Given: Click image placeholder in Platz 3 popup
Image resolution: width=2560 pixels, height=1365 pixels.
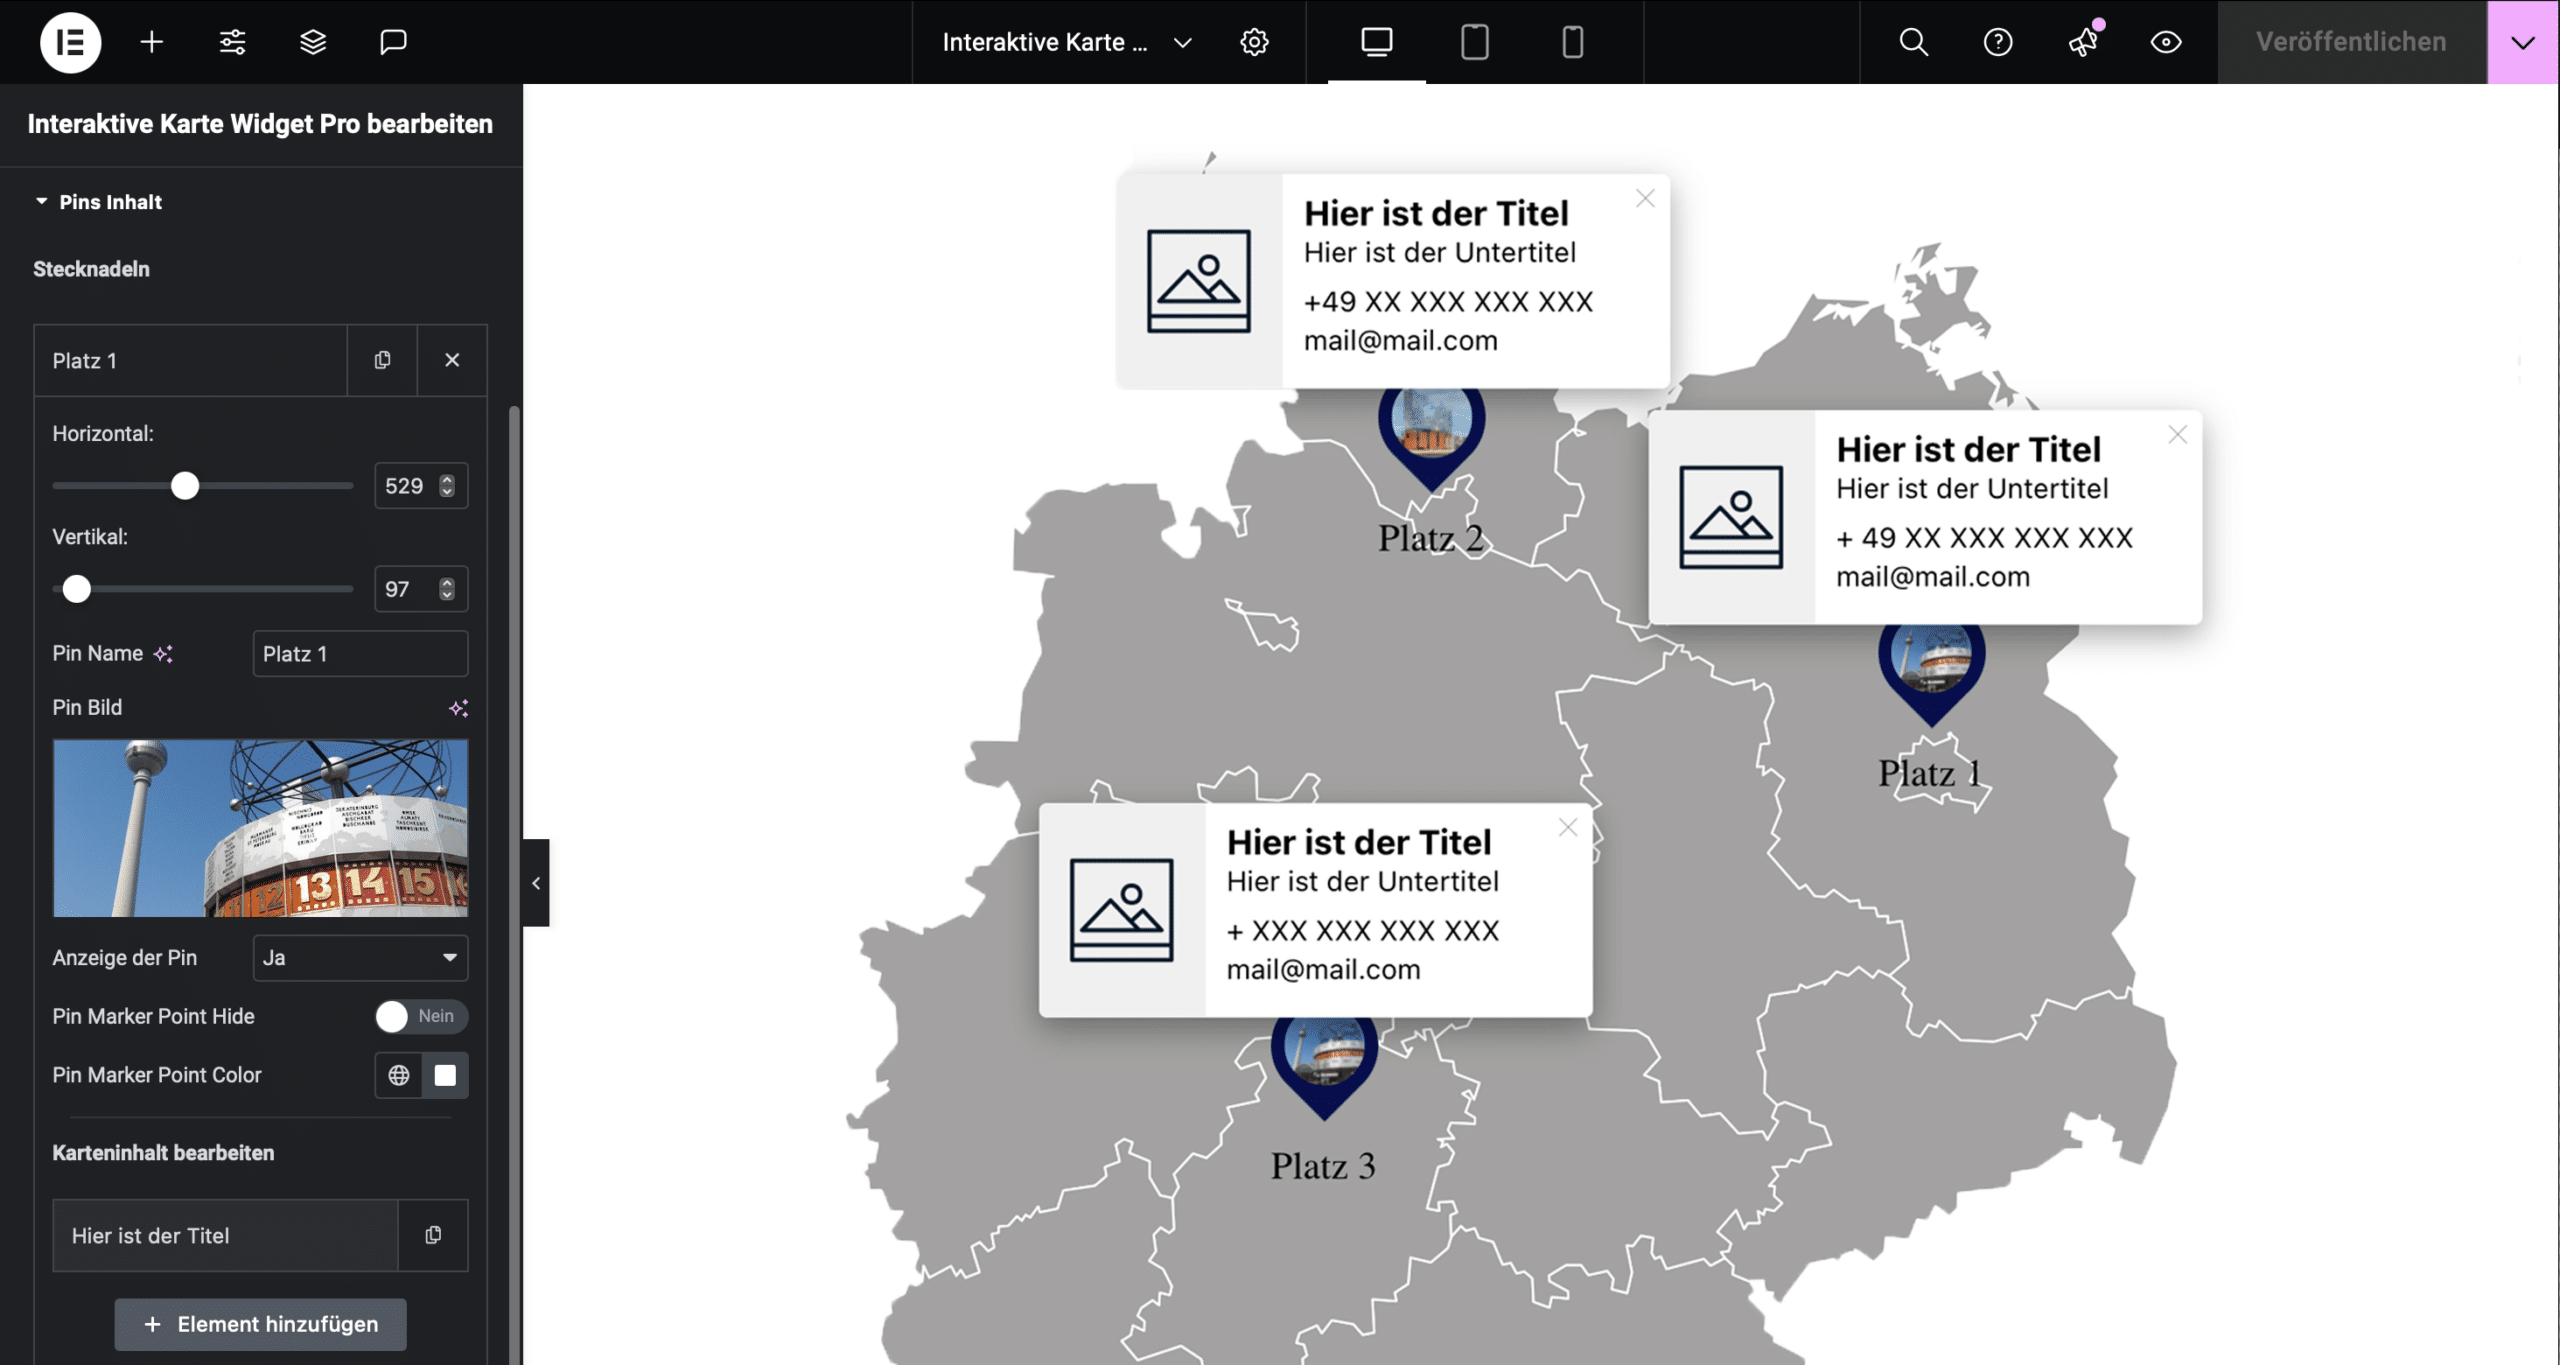Looking at the screenshot, I should tap(1121, 910).
